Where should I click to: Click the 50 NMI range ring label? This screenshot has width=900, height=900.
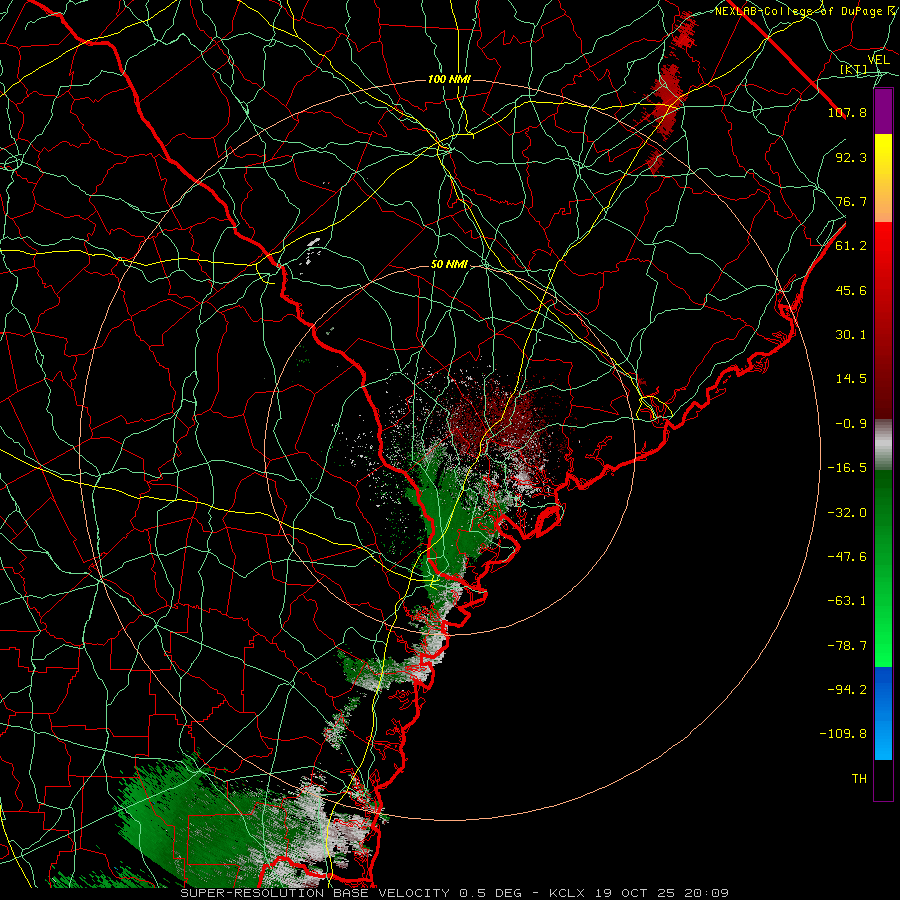[449, 265]
